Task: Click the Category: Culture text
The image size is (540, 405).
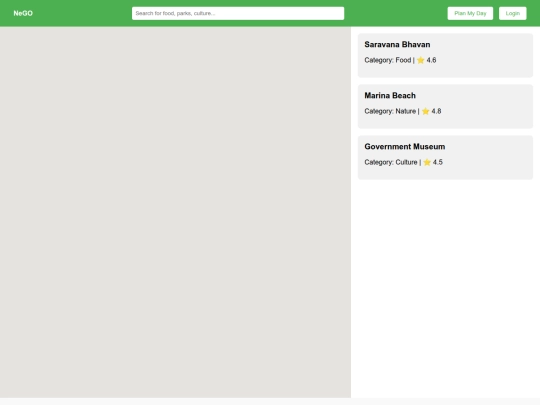Action: (x=391, y=162)
